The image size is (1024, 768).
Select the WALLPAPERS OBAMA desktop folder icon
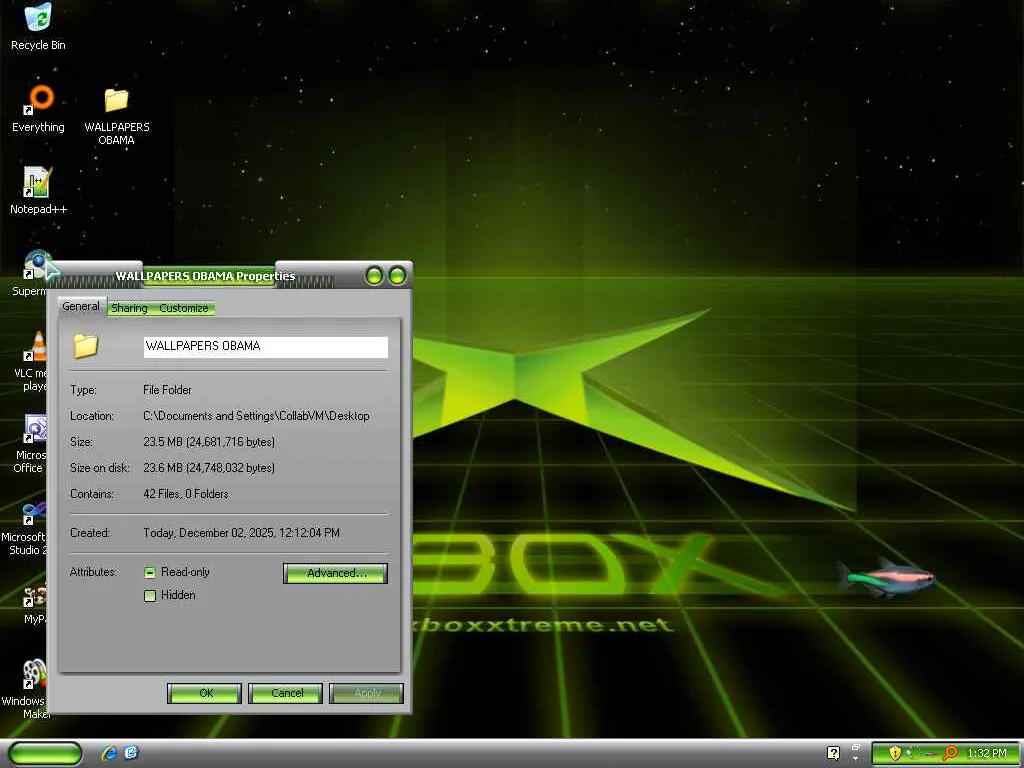pyautogui.click(x=116, y=100)
